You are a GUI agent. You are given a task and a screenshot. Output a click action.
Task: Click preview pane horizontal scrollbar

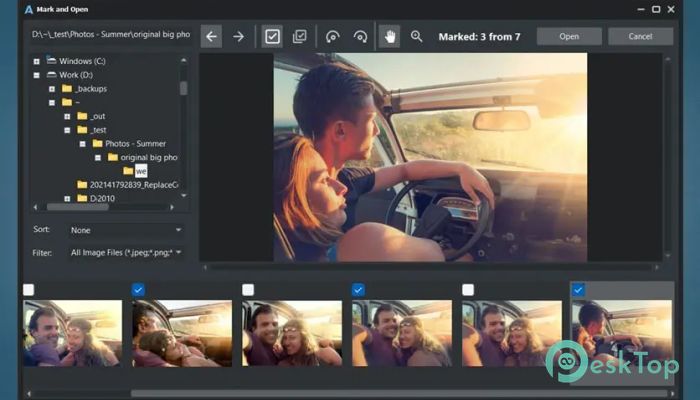click(x=431, y=267)
